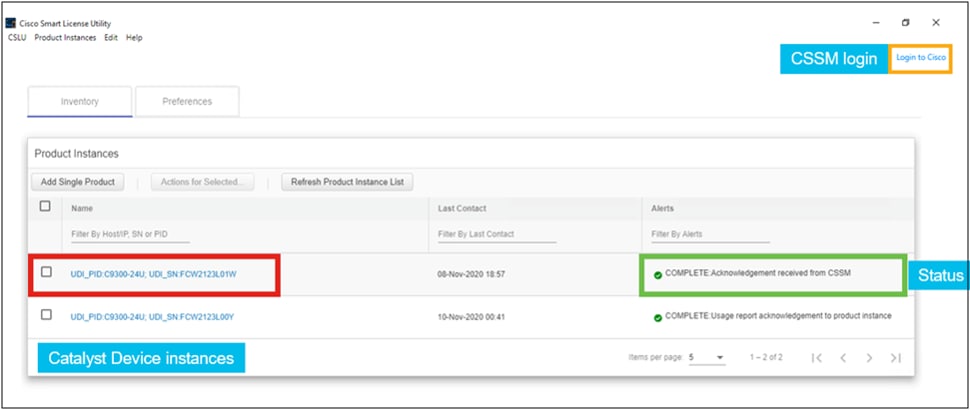This screenshot has height=410, width=970.
Task: Click the Cisco Smart License Utility app icon
Action: 11,23
